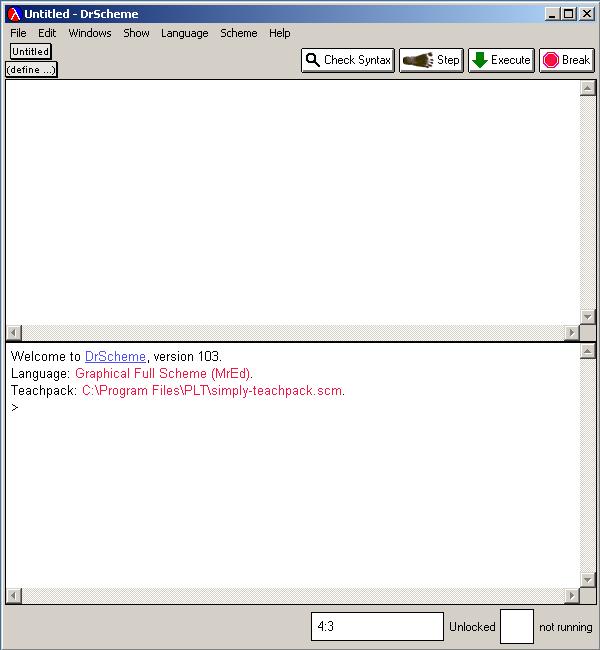Open the File menu
This screenshot has height=650, width=600.
click(18, 33)
